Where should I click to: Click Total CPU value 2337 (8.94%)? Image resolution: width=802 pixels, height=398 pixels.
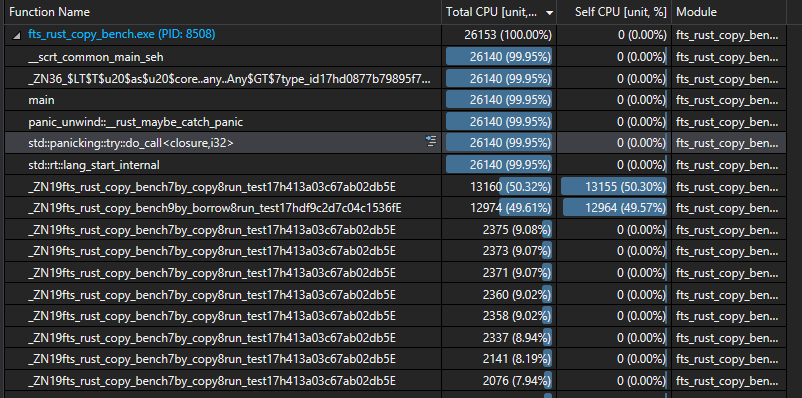(517, 338)
